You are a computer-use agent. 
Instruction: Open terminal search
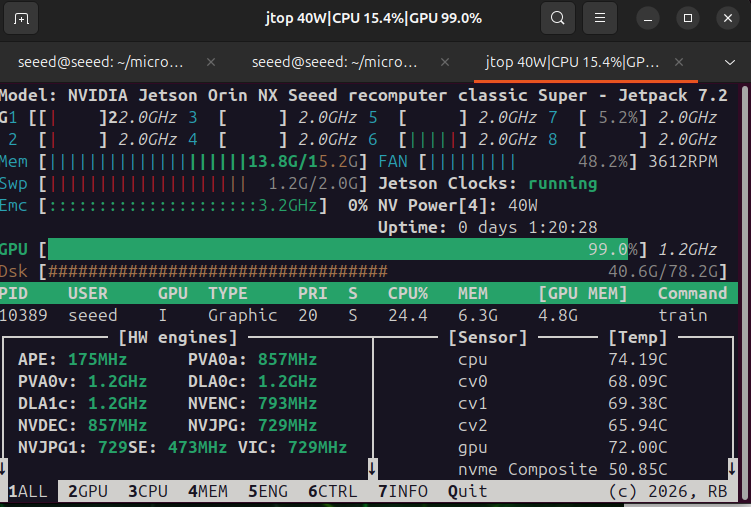pyautogui.click(x=558, y=18)
